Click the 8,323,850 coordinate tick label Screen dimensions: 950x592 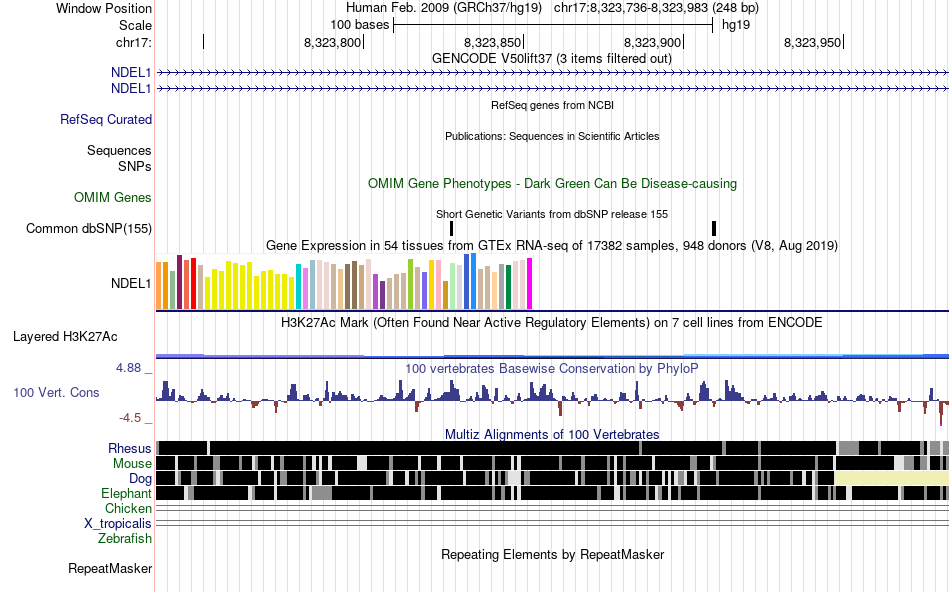click(492, 42)
